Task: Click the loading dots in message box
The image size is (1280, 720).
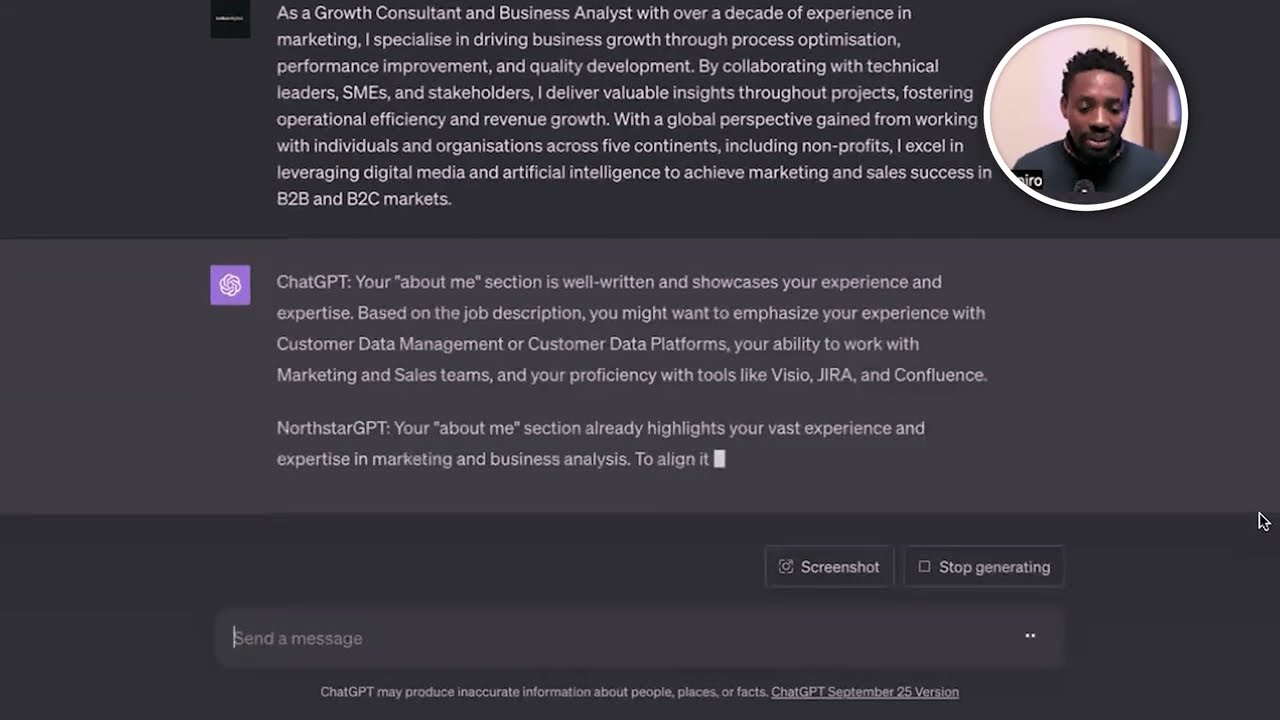Action: tap(1030, 636)
